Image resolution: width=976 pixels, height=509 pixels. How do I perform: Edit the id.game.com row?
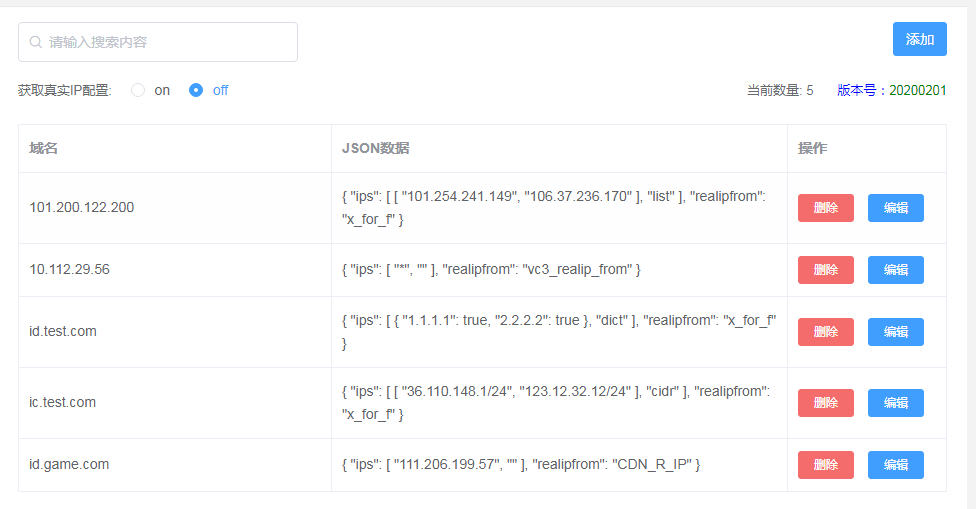tap(896, 465)
